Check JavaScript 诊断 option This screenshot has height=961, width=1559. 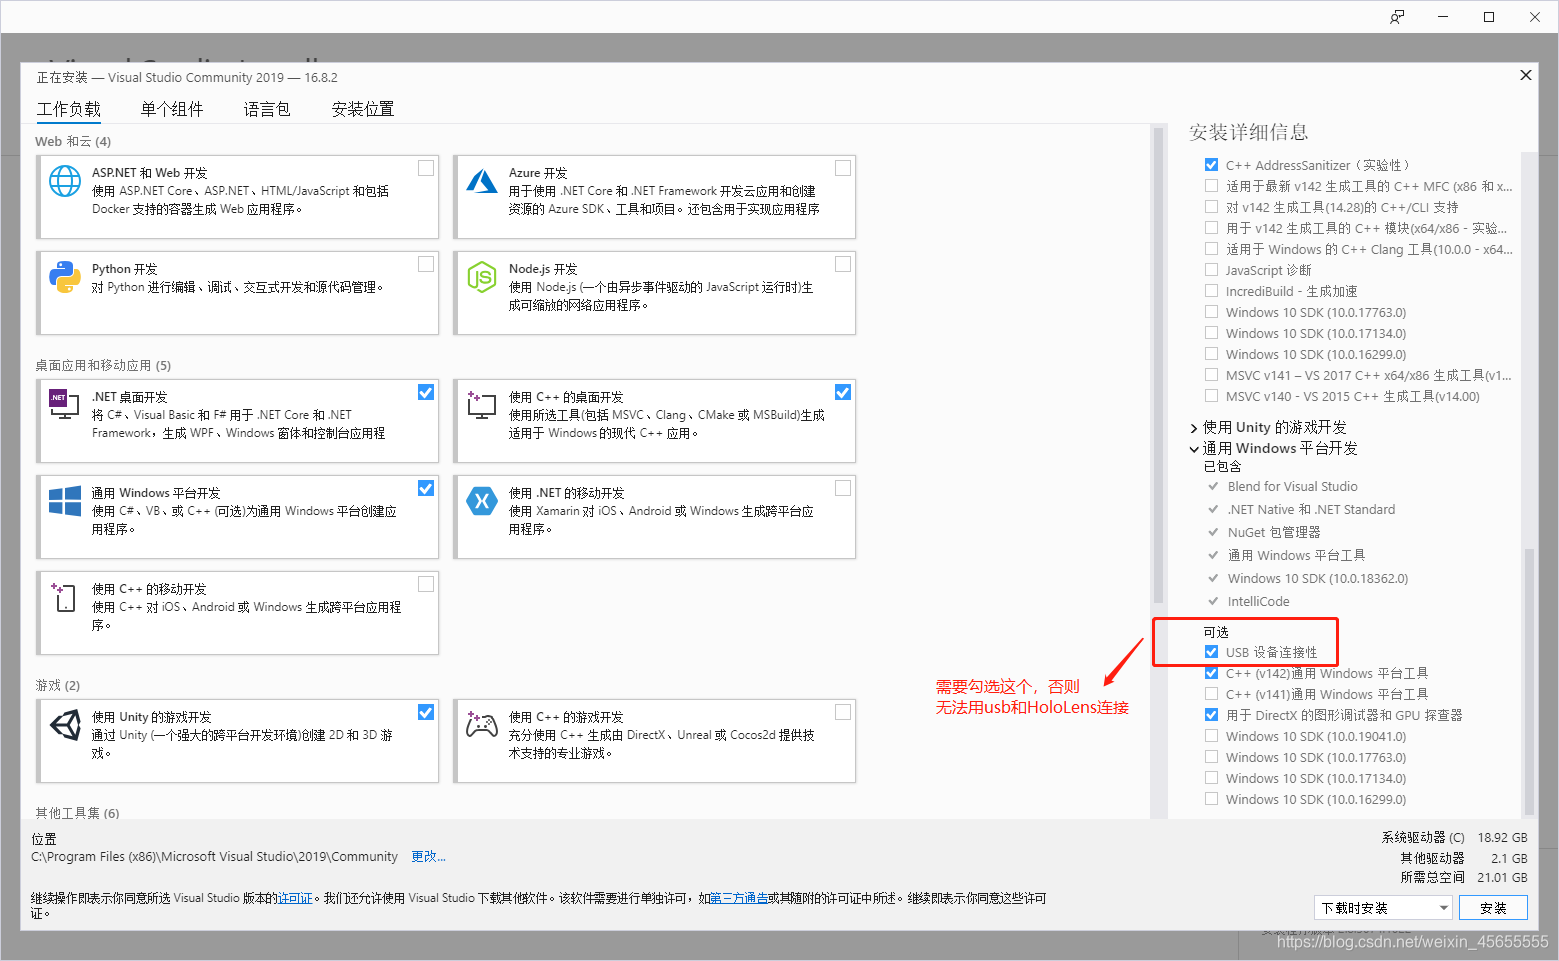coord(1211,270)
